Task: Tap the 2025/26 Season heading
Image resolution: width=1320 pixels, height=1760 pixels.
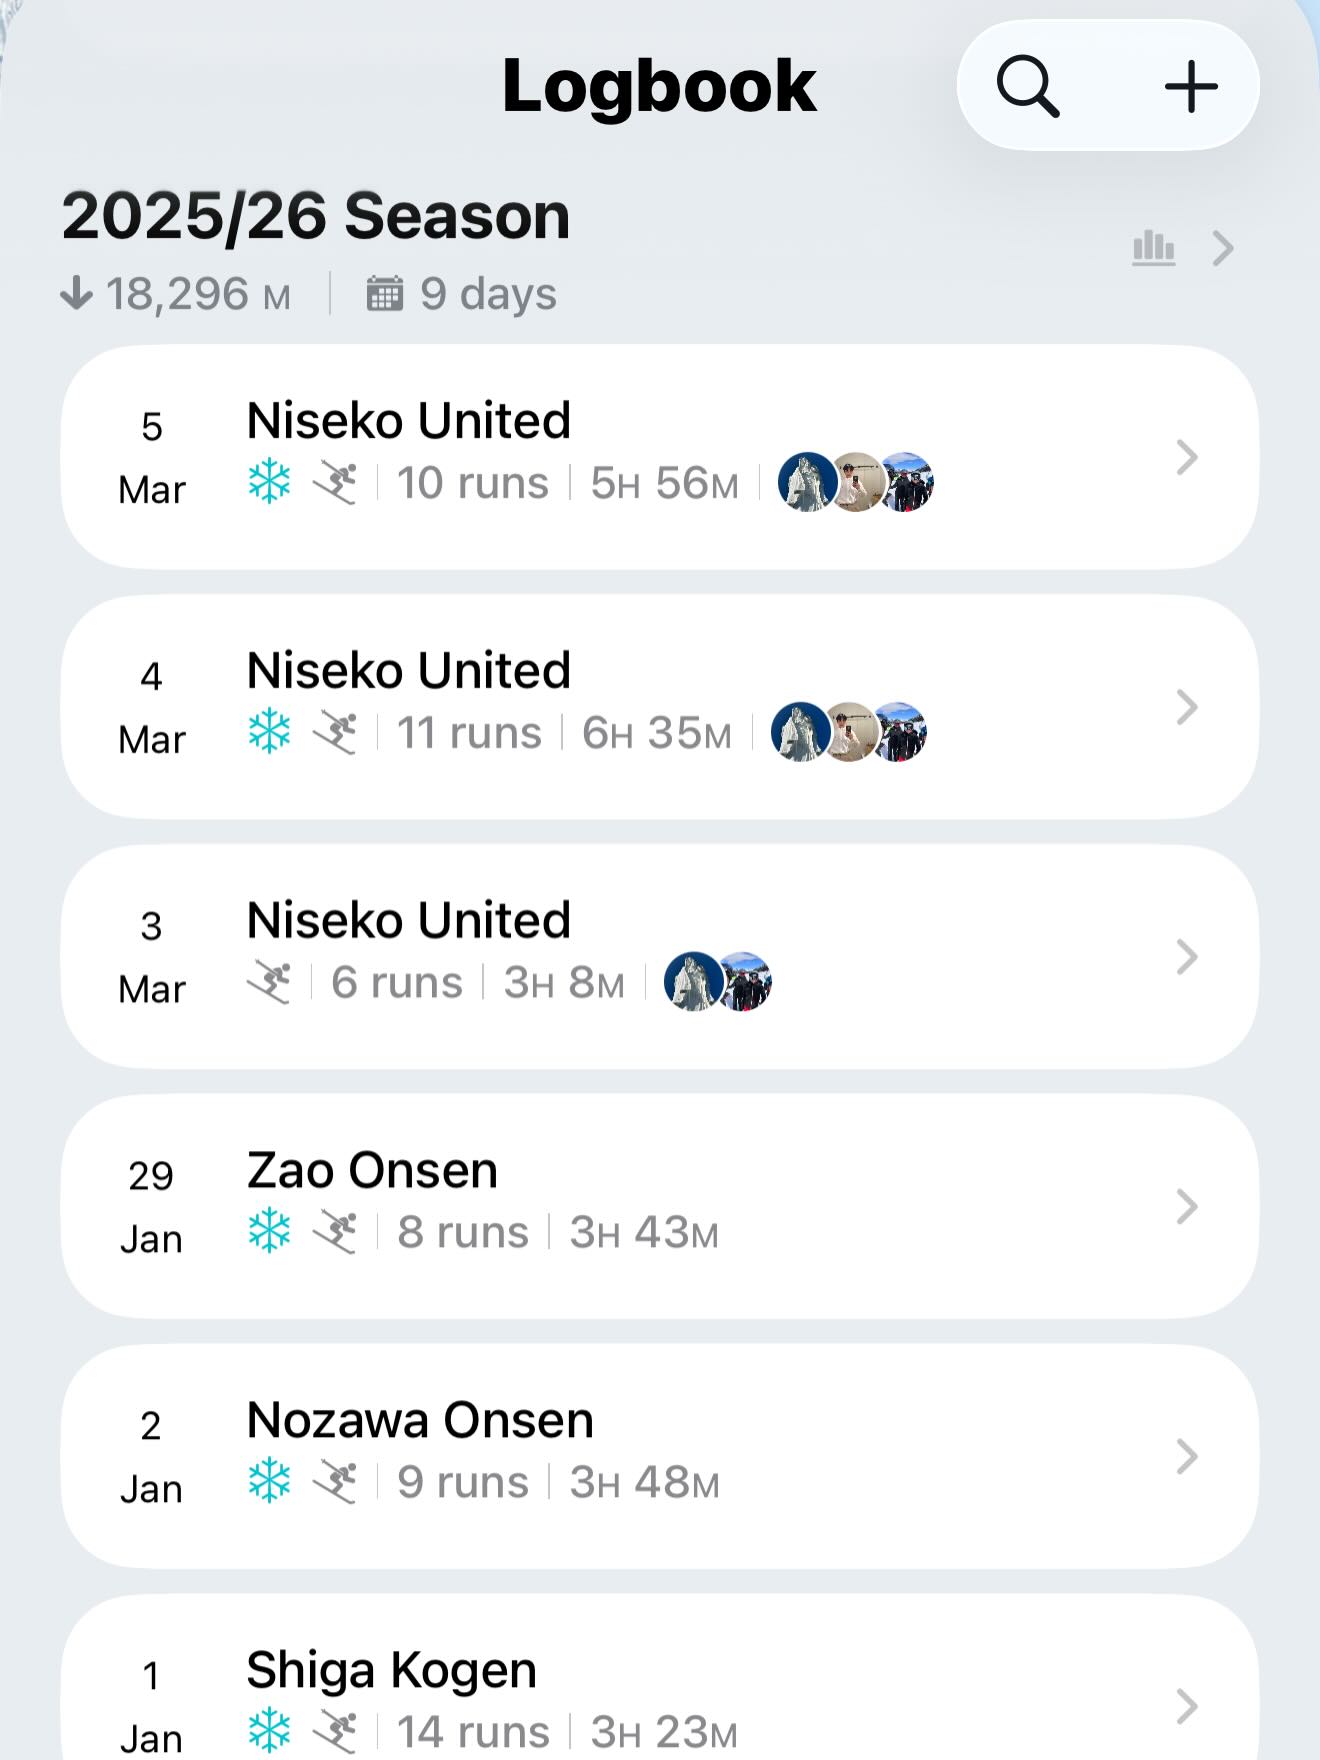Action: (316, 216)
